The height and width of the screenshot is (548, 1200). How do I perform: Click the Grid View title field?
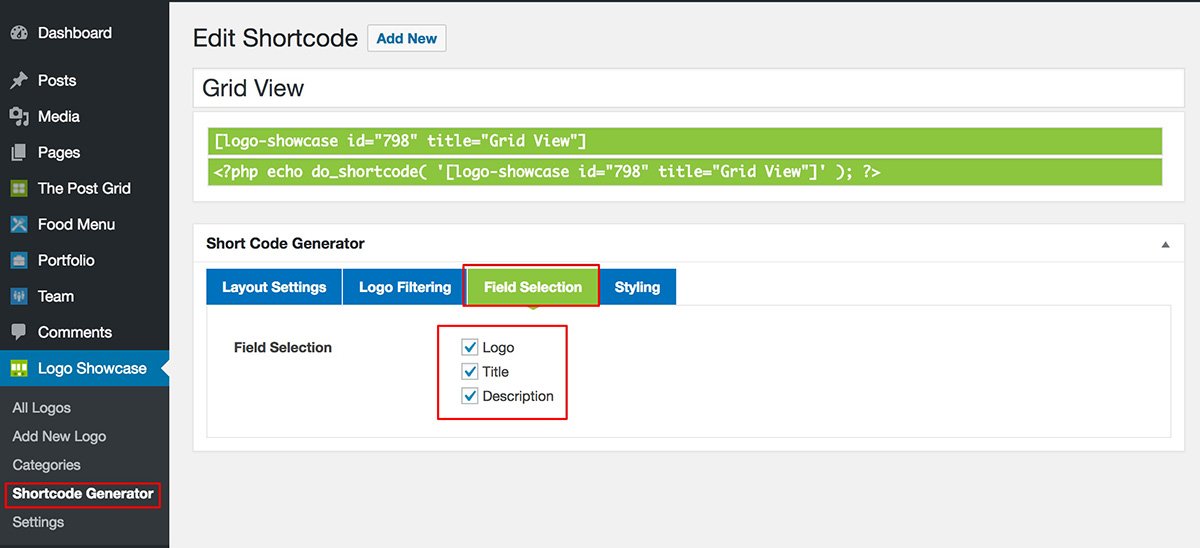[x=688, y=88]
